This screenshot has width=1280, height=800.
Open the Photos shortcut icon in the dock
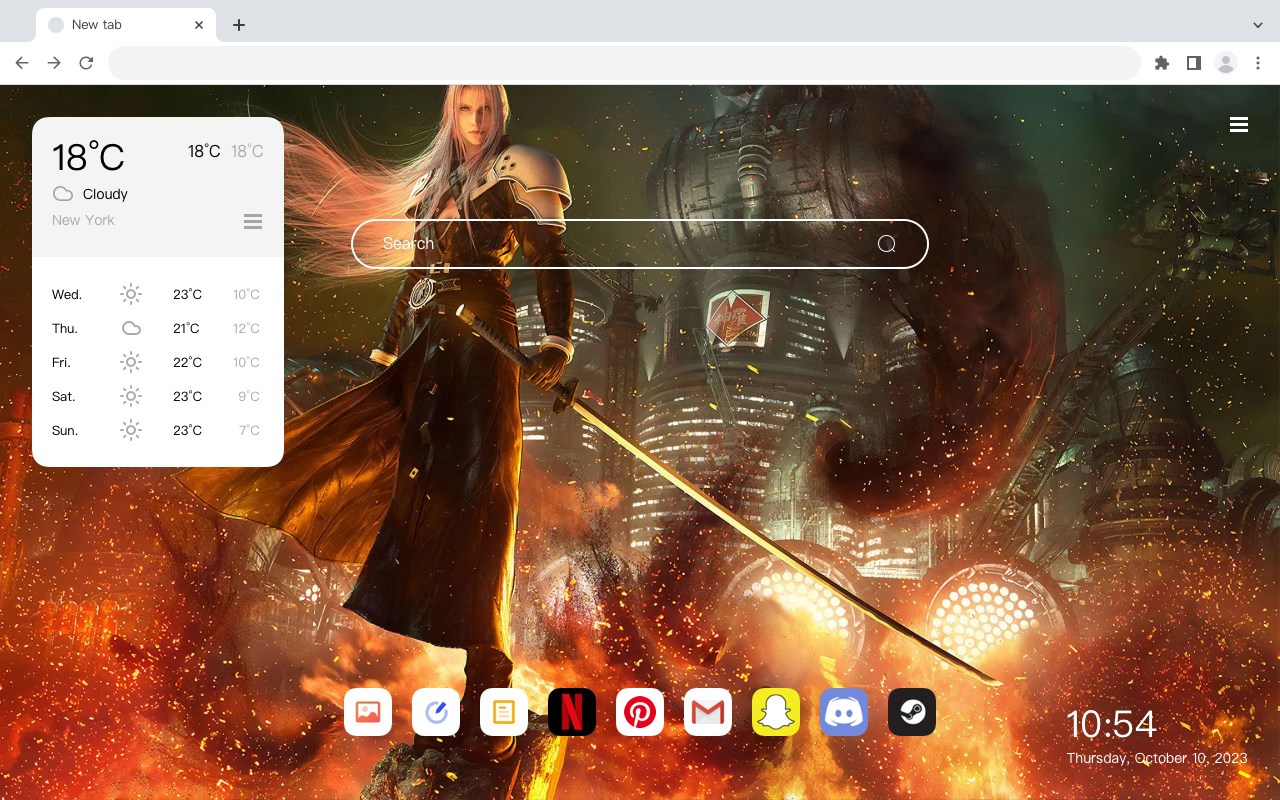point(368,712)
